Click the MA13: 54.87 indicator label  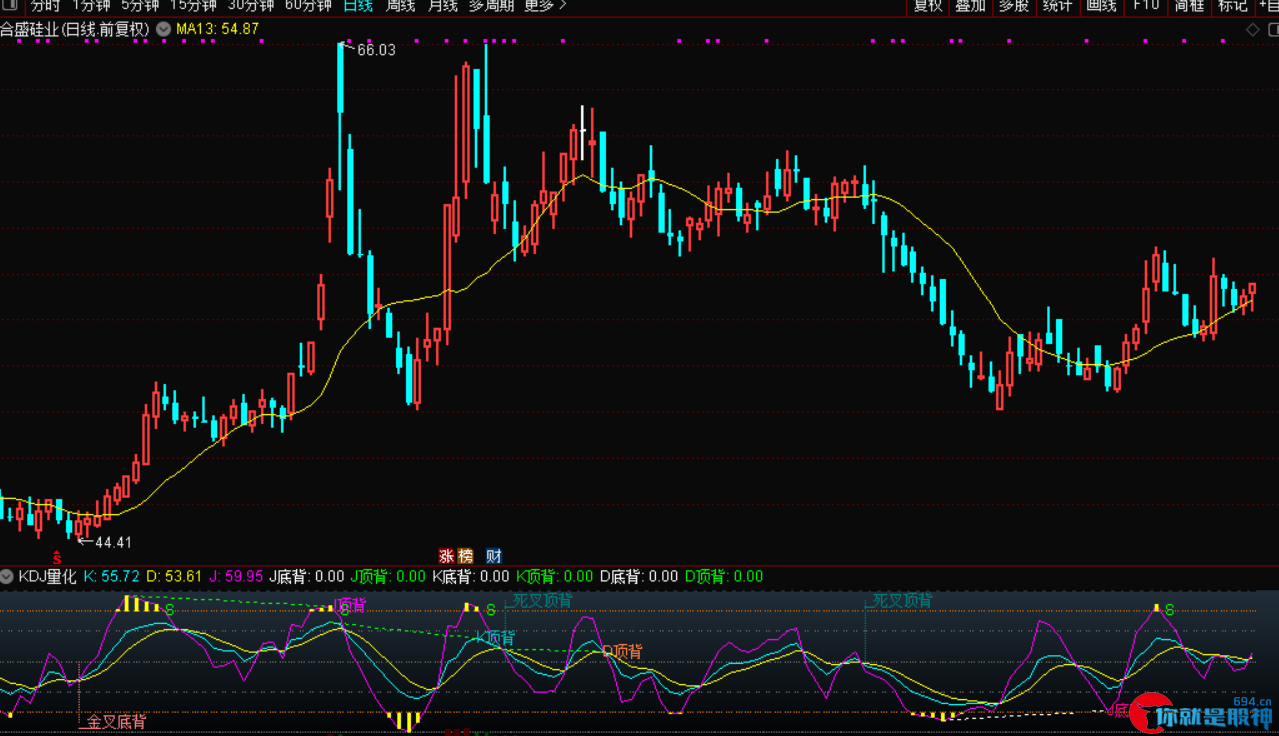(x=217, y=29)
